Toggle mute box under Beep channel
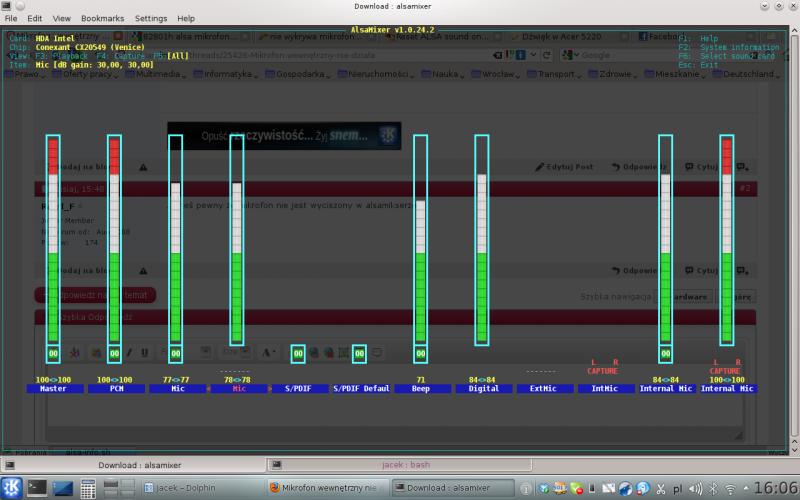Image resolution: width=800 pixels, height=500 pixels. tap(420, 353)
